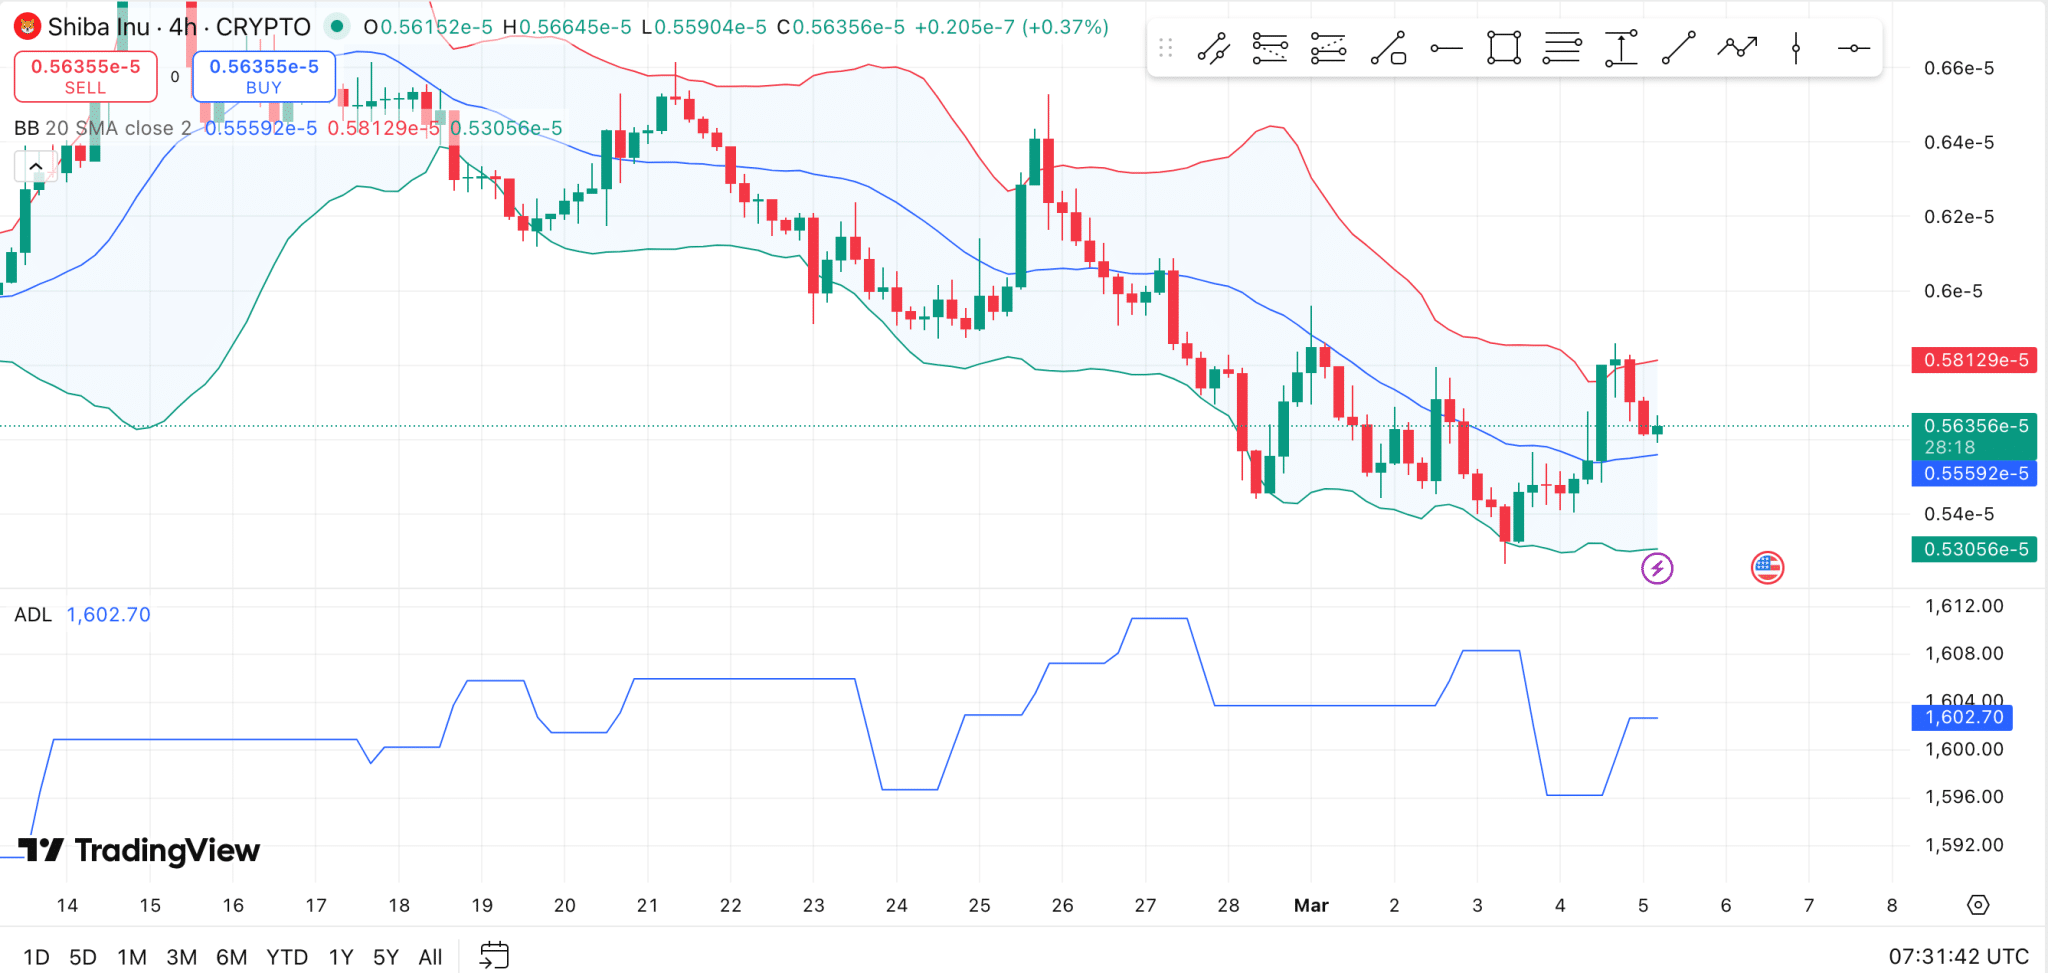Image resolution: width=2048 pixels, height=973 pixels.
Task: Click the BUY price button
Action: pyautogui.click(x=264, y=76)
